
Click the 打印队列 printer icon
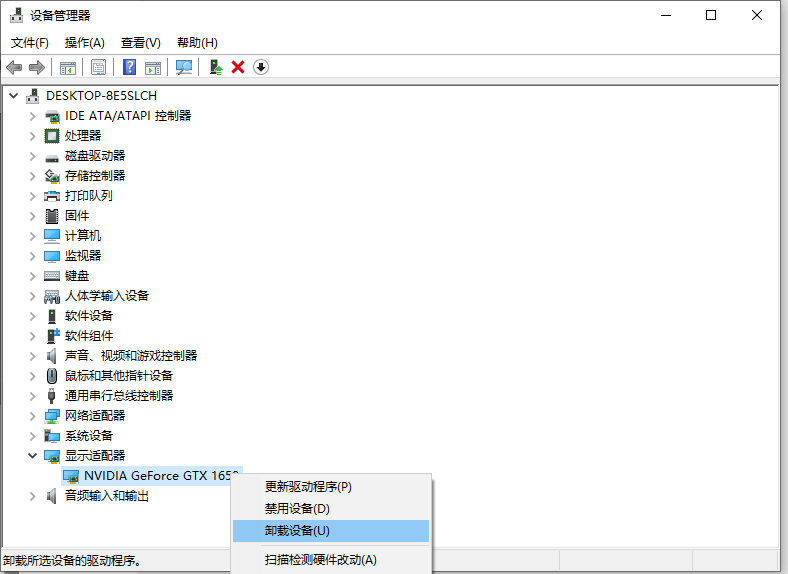click(52, 196)
